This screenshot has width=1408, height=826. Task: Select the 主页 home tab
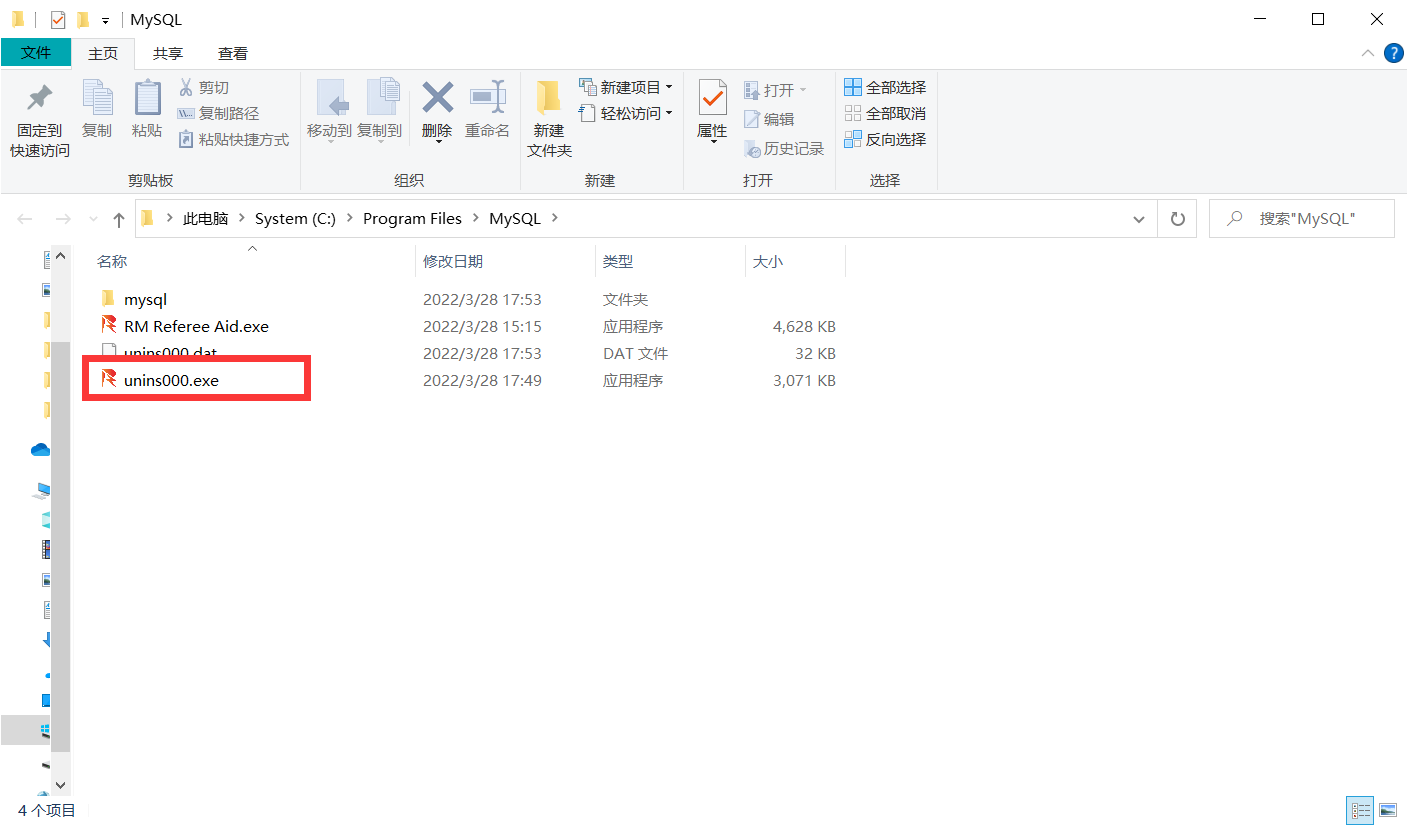(x=103, y=53)
